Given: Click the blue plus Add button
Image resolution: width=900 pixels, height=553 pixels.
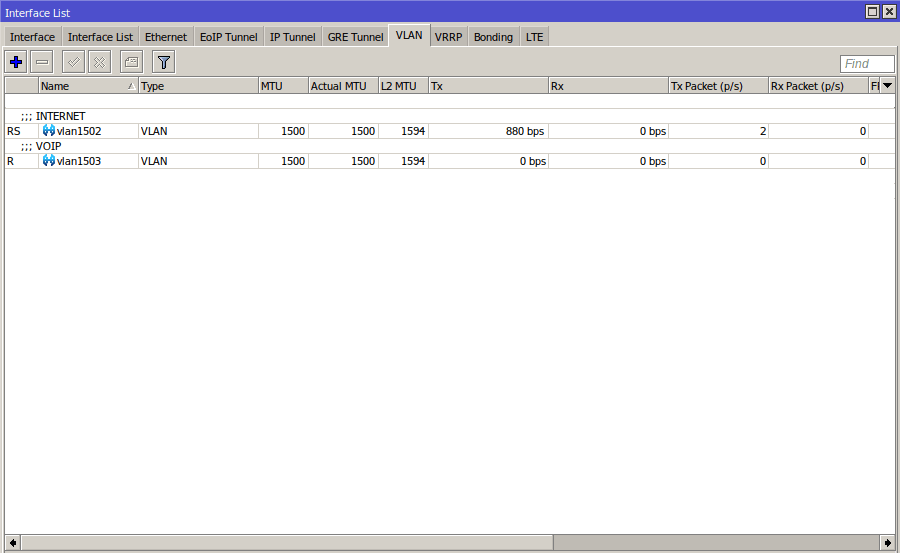Looking at the screenshot, I should 16,62.
